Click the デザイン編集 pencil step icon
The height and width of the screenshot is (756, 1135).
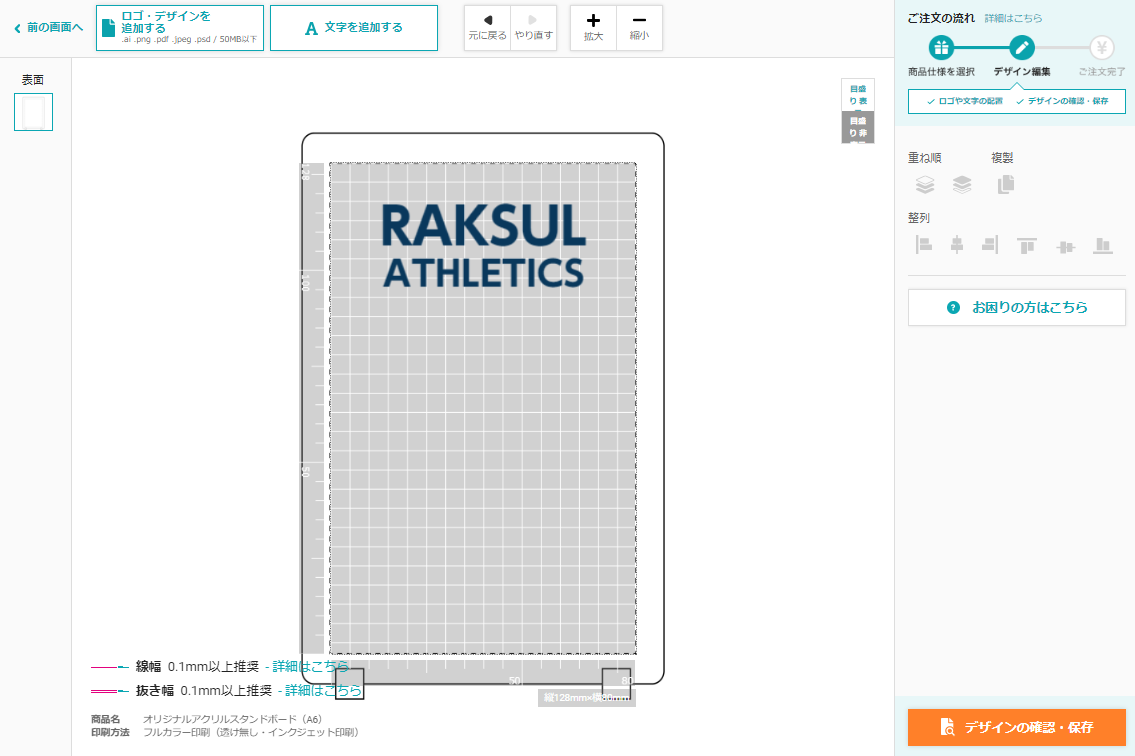coord(1022,48)
